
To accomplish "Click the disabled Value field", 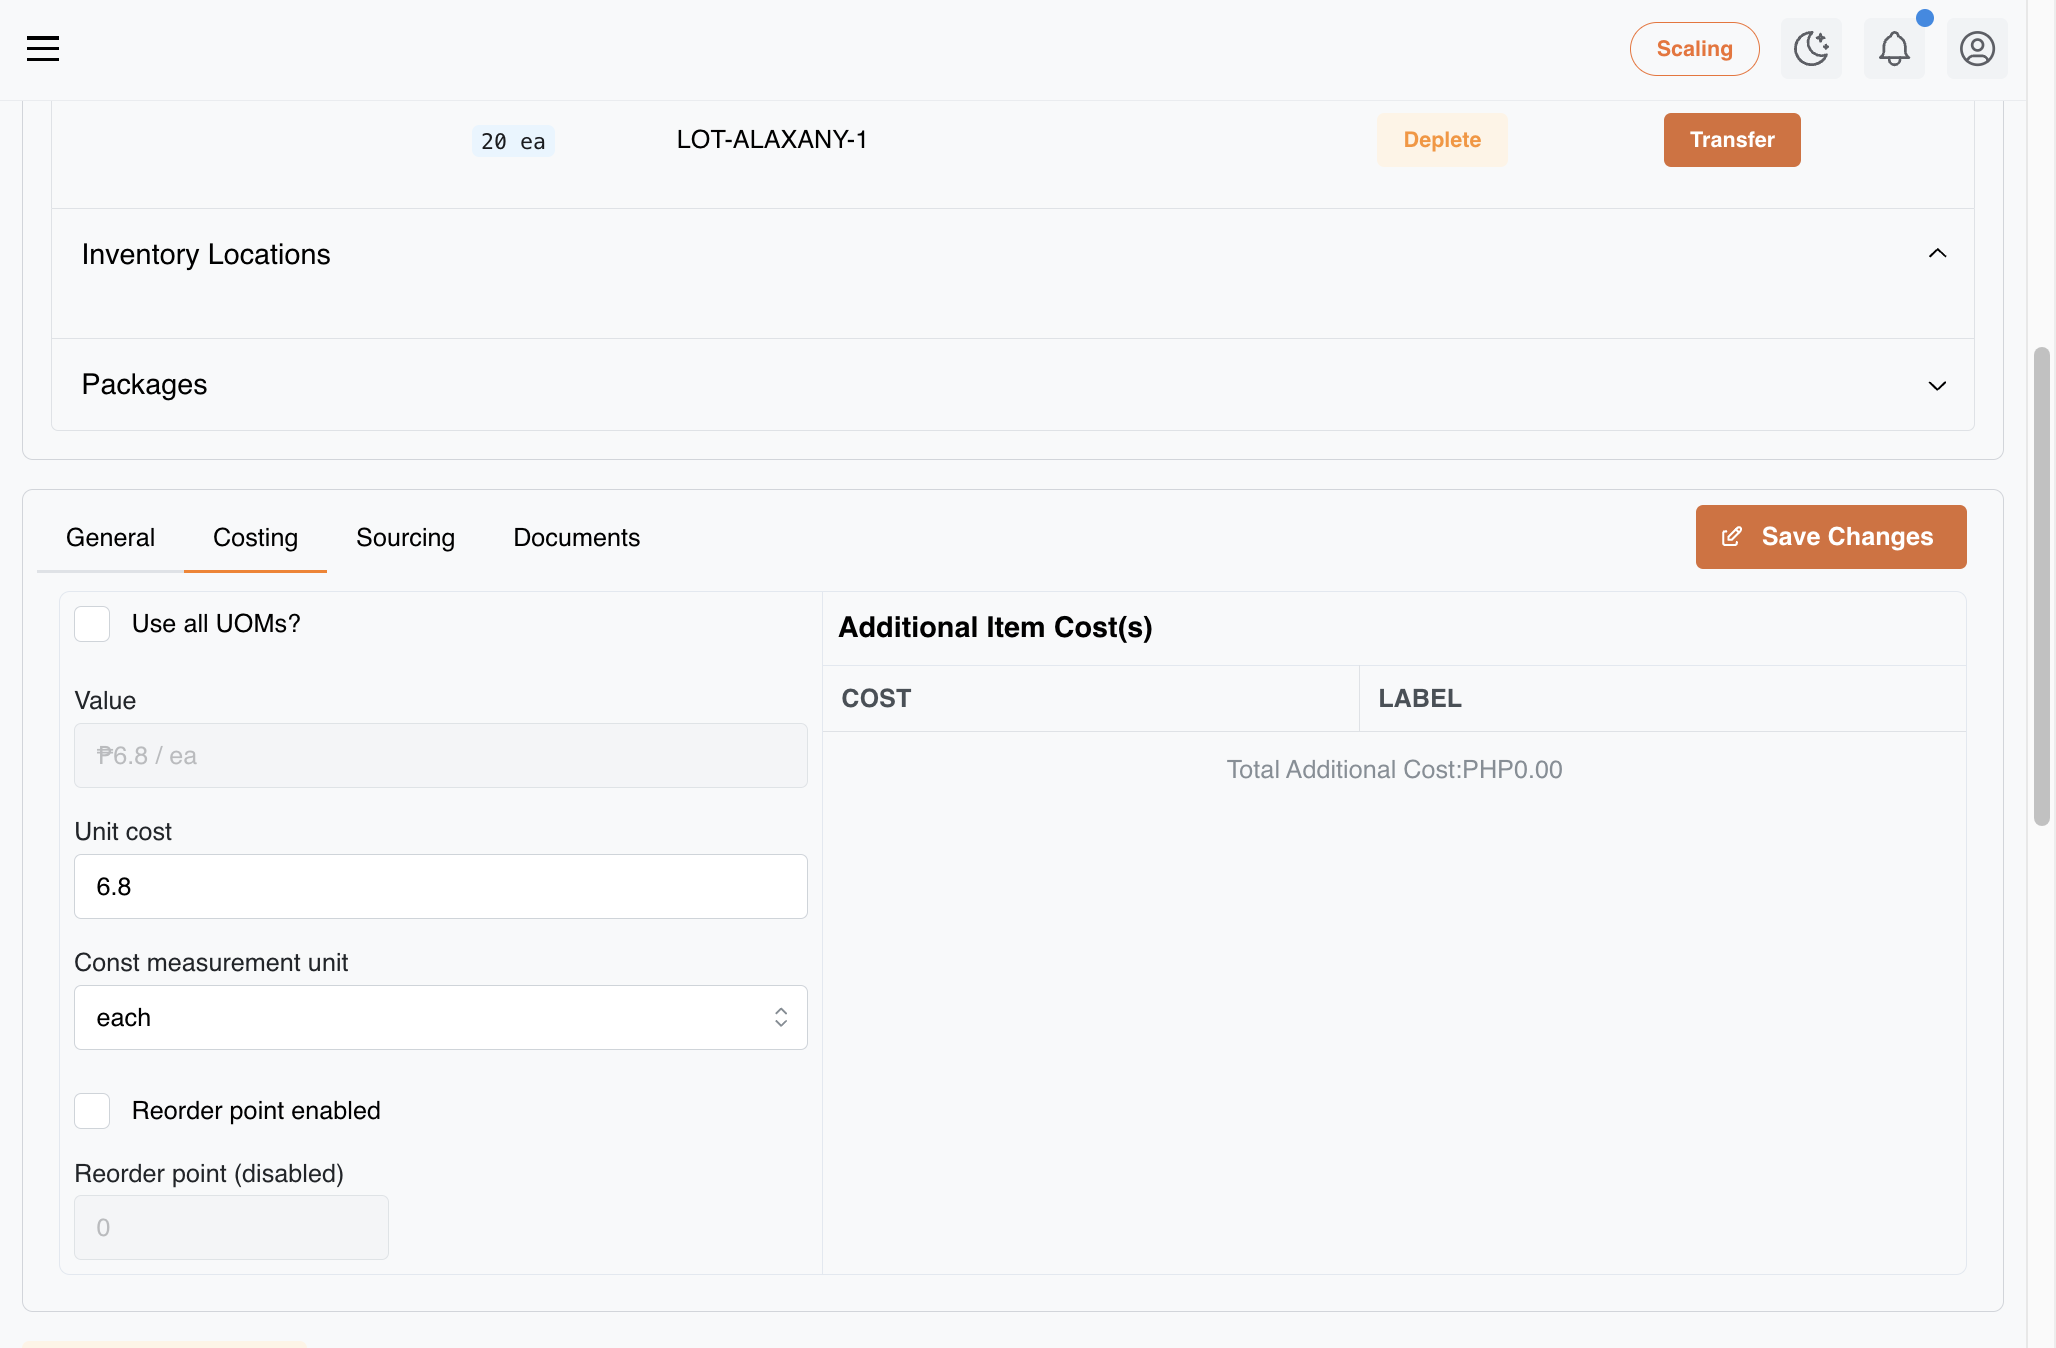I will coord(441,756).
